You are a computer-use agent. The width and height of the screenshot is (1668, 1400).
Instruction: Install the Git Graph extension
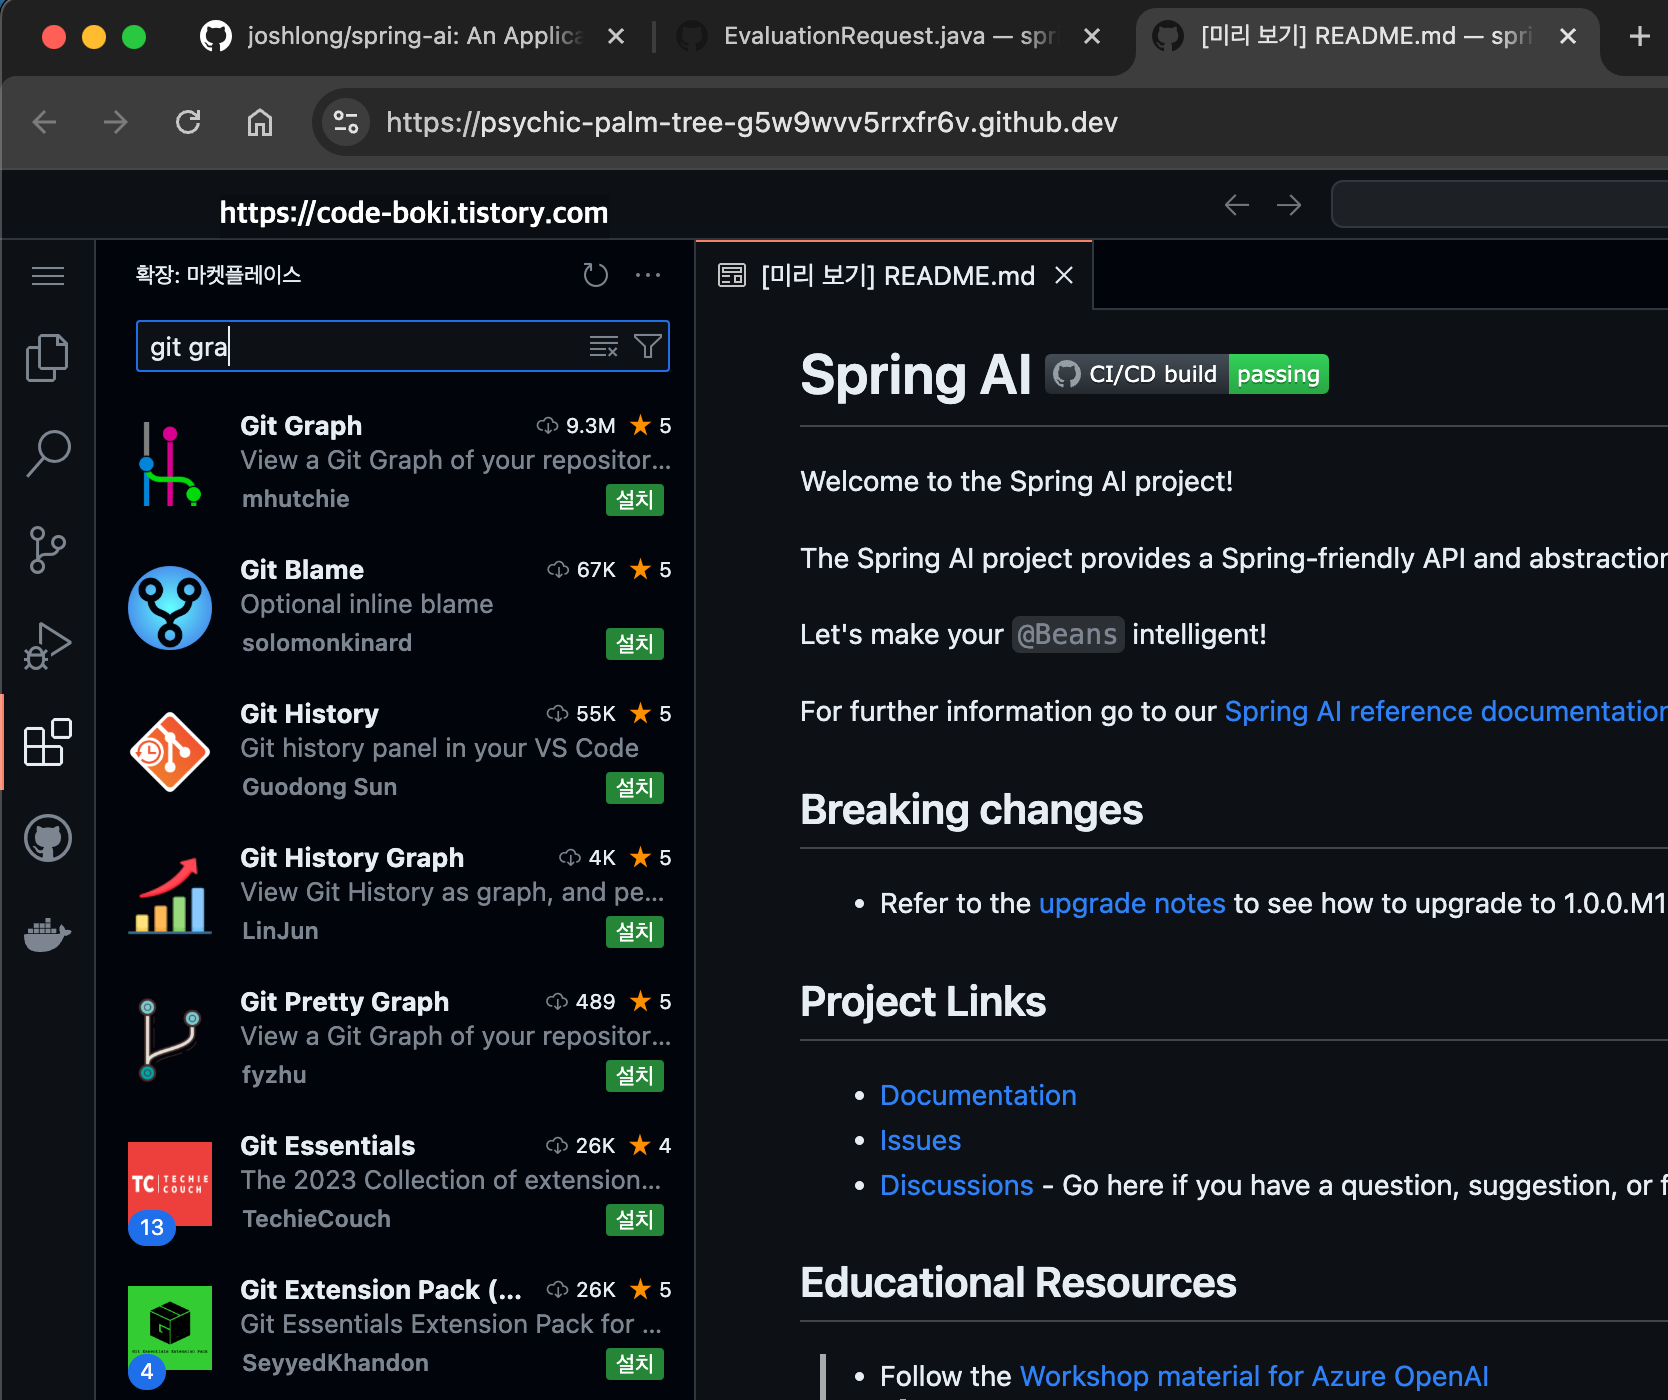[x=635, y=500]
